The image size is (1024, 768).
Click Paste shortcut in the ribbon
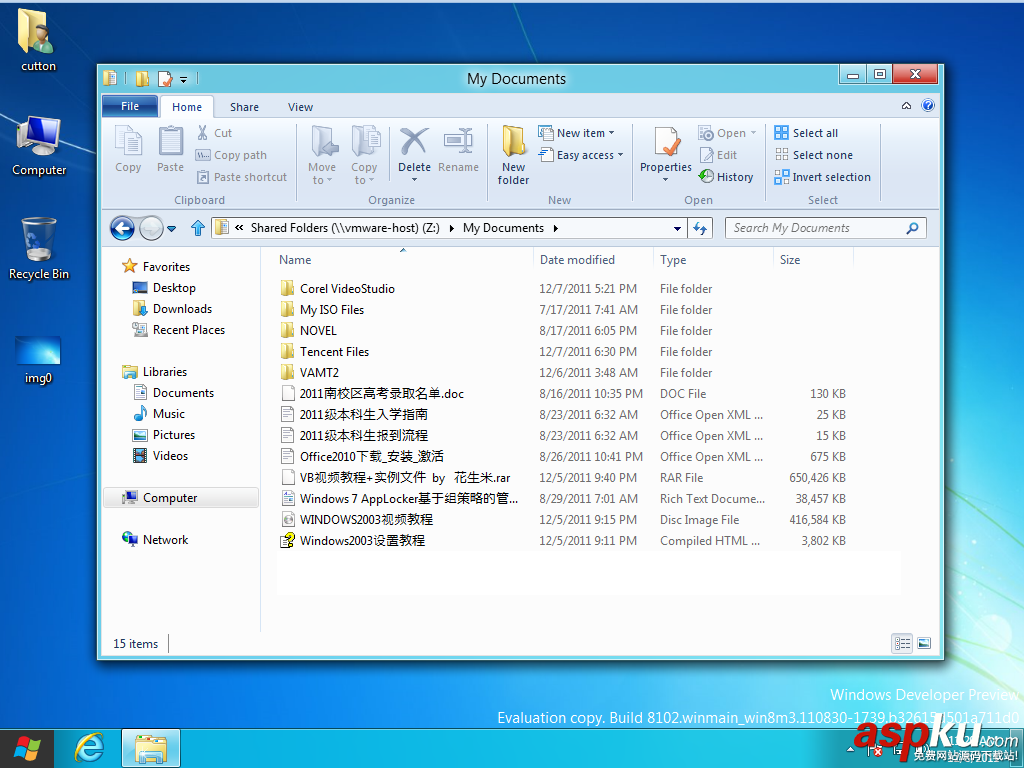[242, 177]
